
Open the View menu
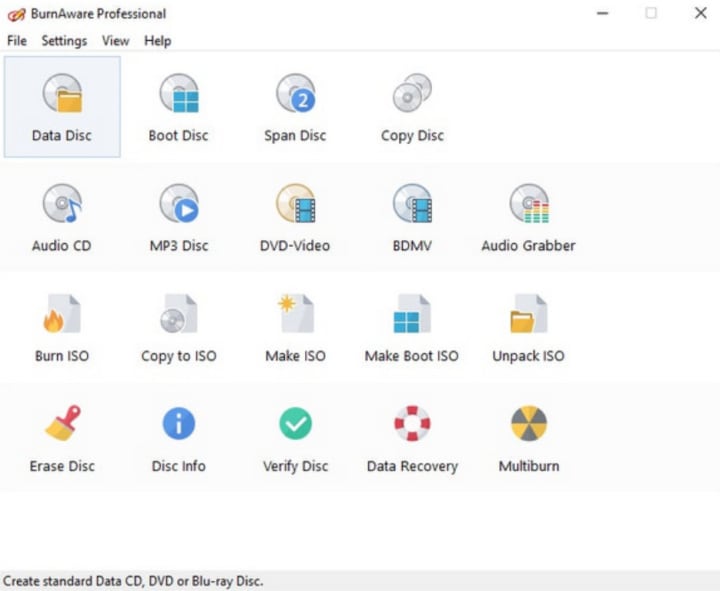pyautogui.click(x=115, y=41)
